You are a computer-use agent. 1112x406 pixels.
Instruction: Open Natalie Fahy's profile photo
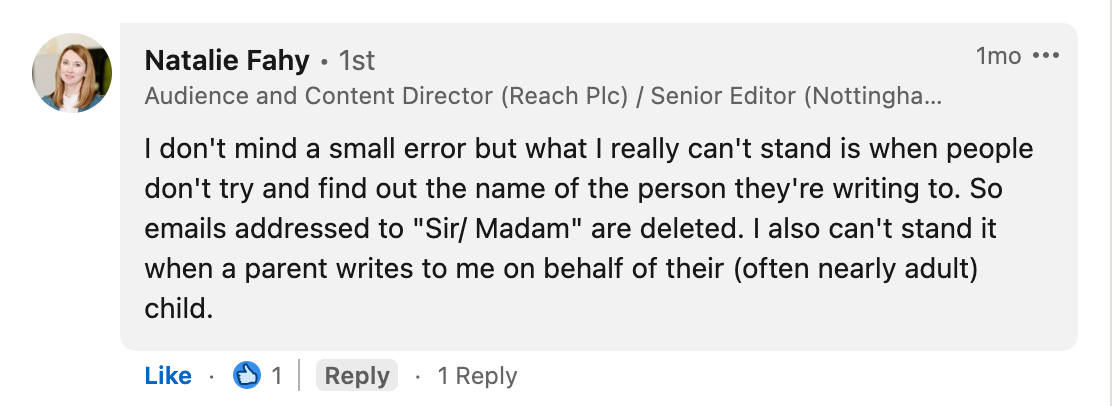point(72,73)
